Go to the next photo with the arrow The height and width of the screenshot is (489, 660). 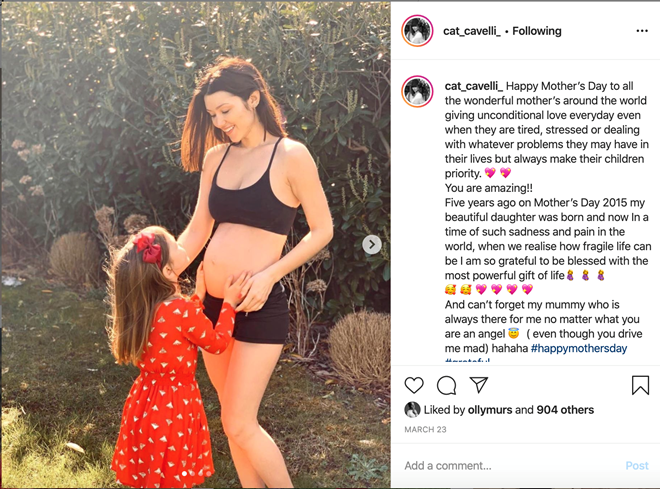tap(372, 244)
